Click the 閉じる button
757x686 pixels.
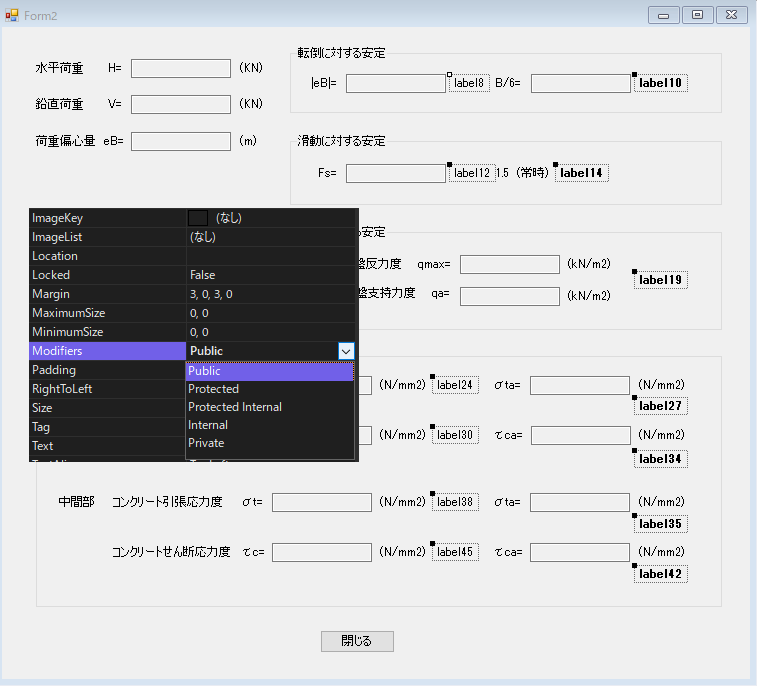[x=357, y=641]
